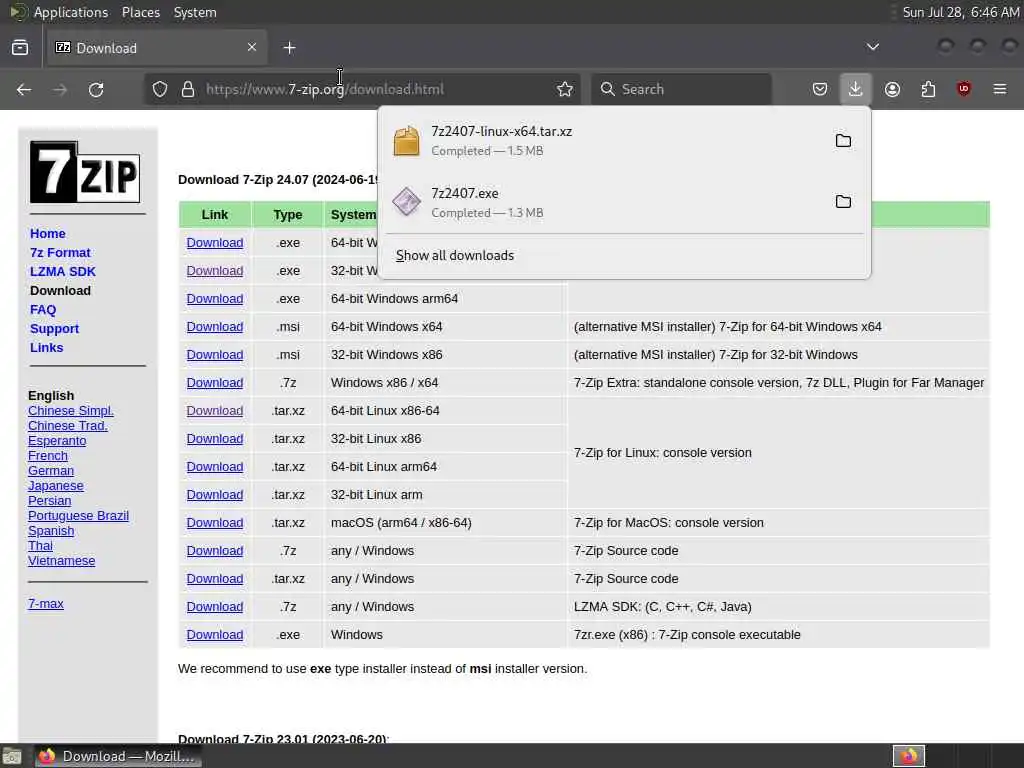
Task: Open the Links sidebar link
Action: [46, 347]
